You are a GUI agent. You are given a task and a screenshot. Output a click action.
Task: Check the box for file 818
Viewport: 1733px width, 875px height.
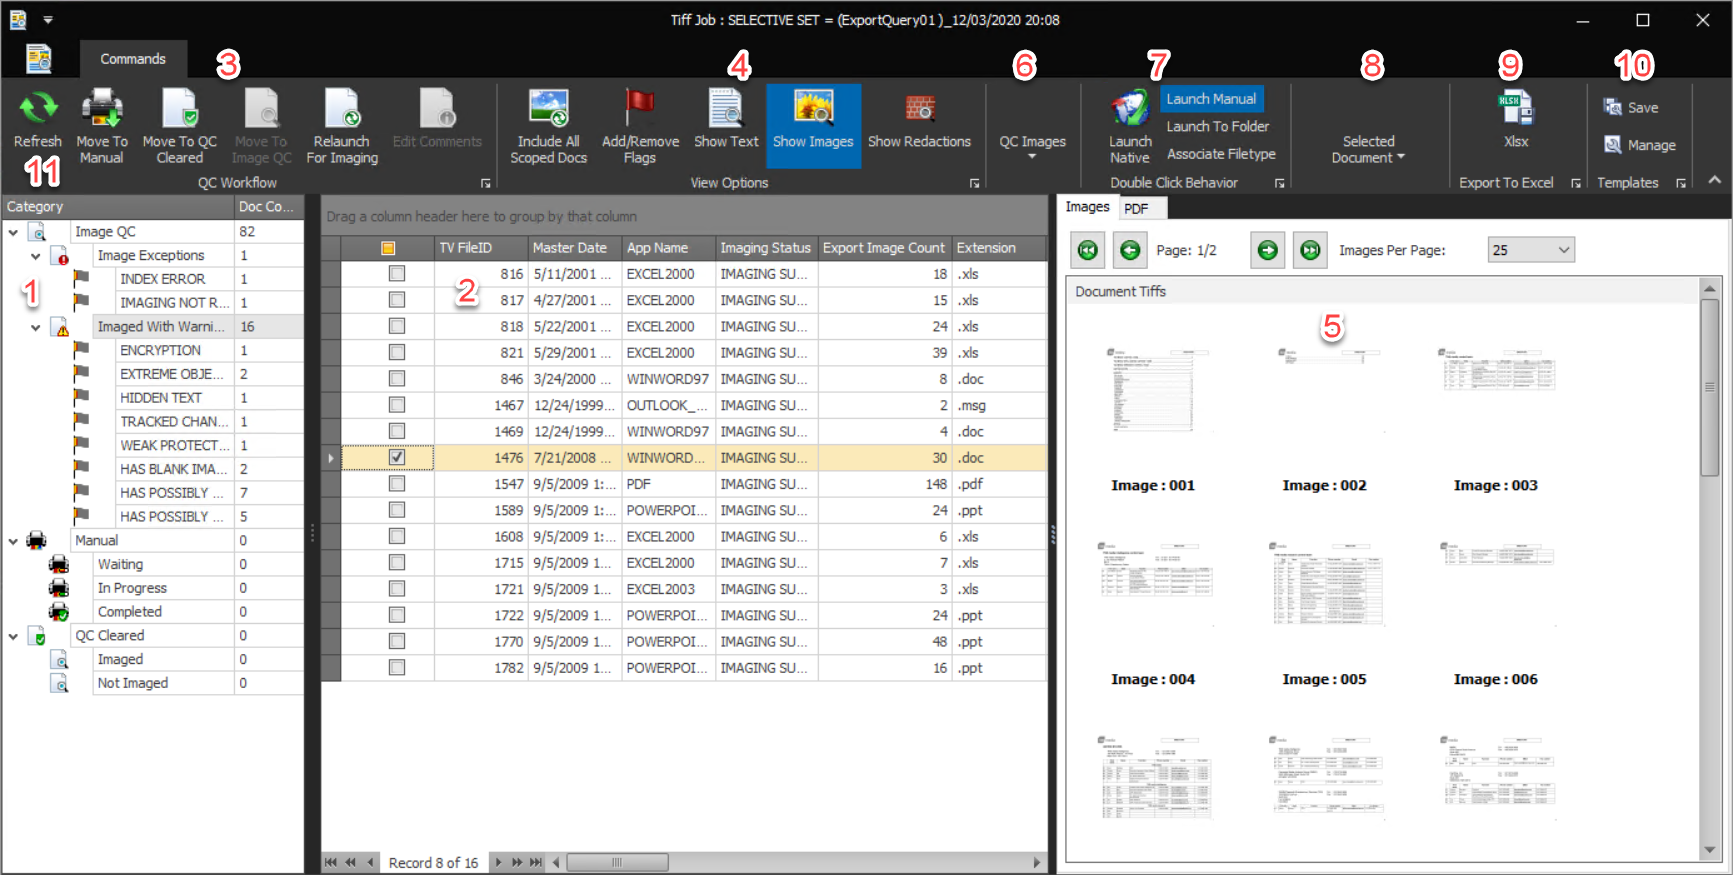(x=397, y=326)
